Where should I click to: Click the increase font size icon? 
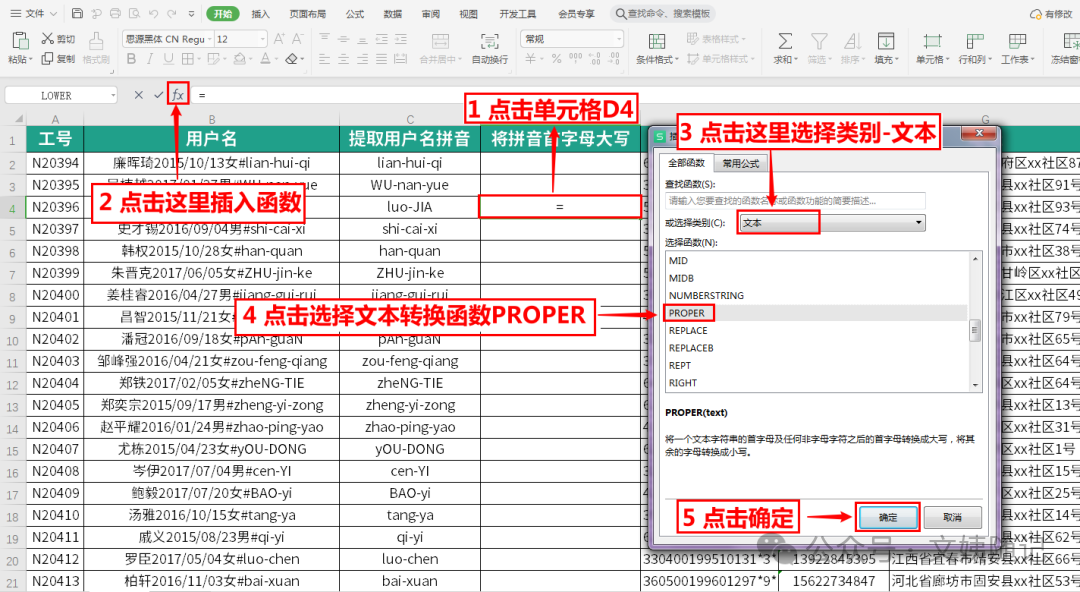[279, 39]
